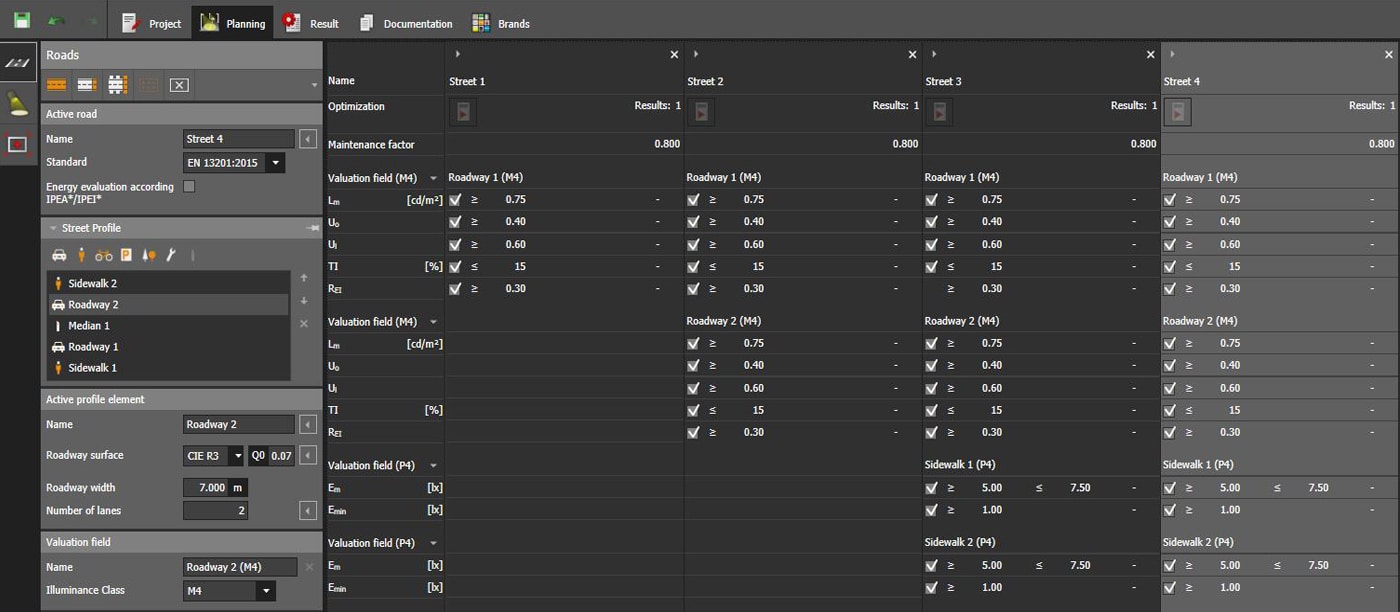Screen dimensions: 1400x612
Task: Switch to the Project tab
Action: click(152, 23)
